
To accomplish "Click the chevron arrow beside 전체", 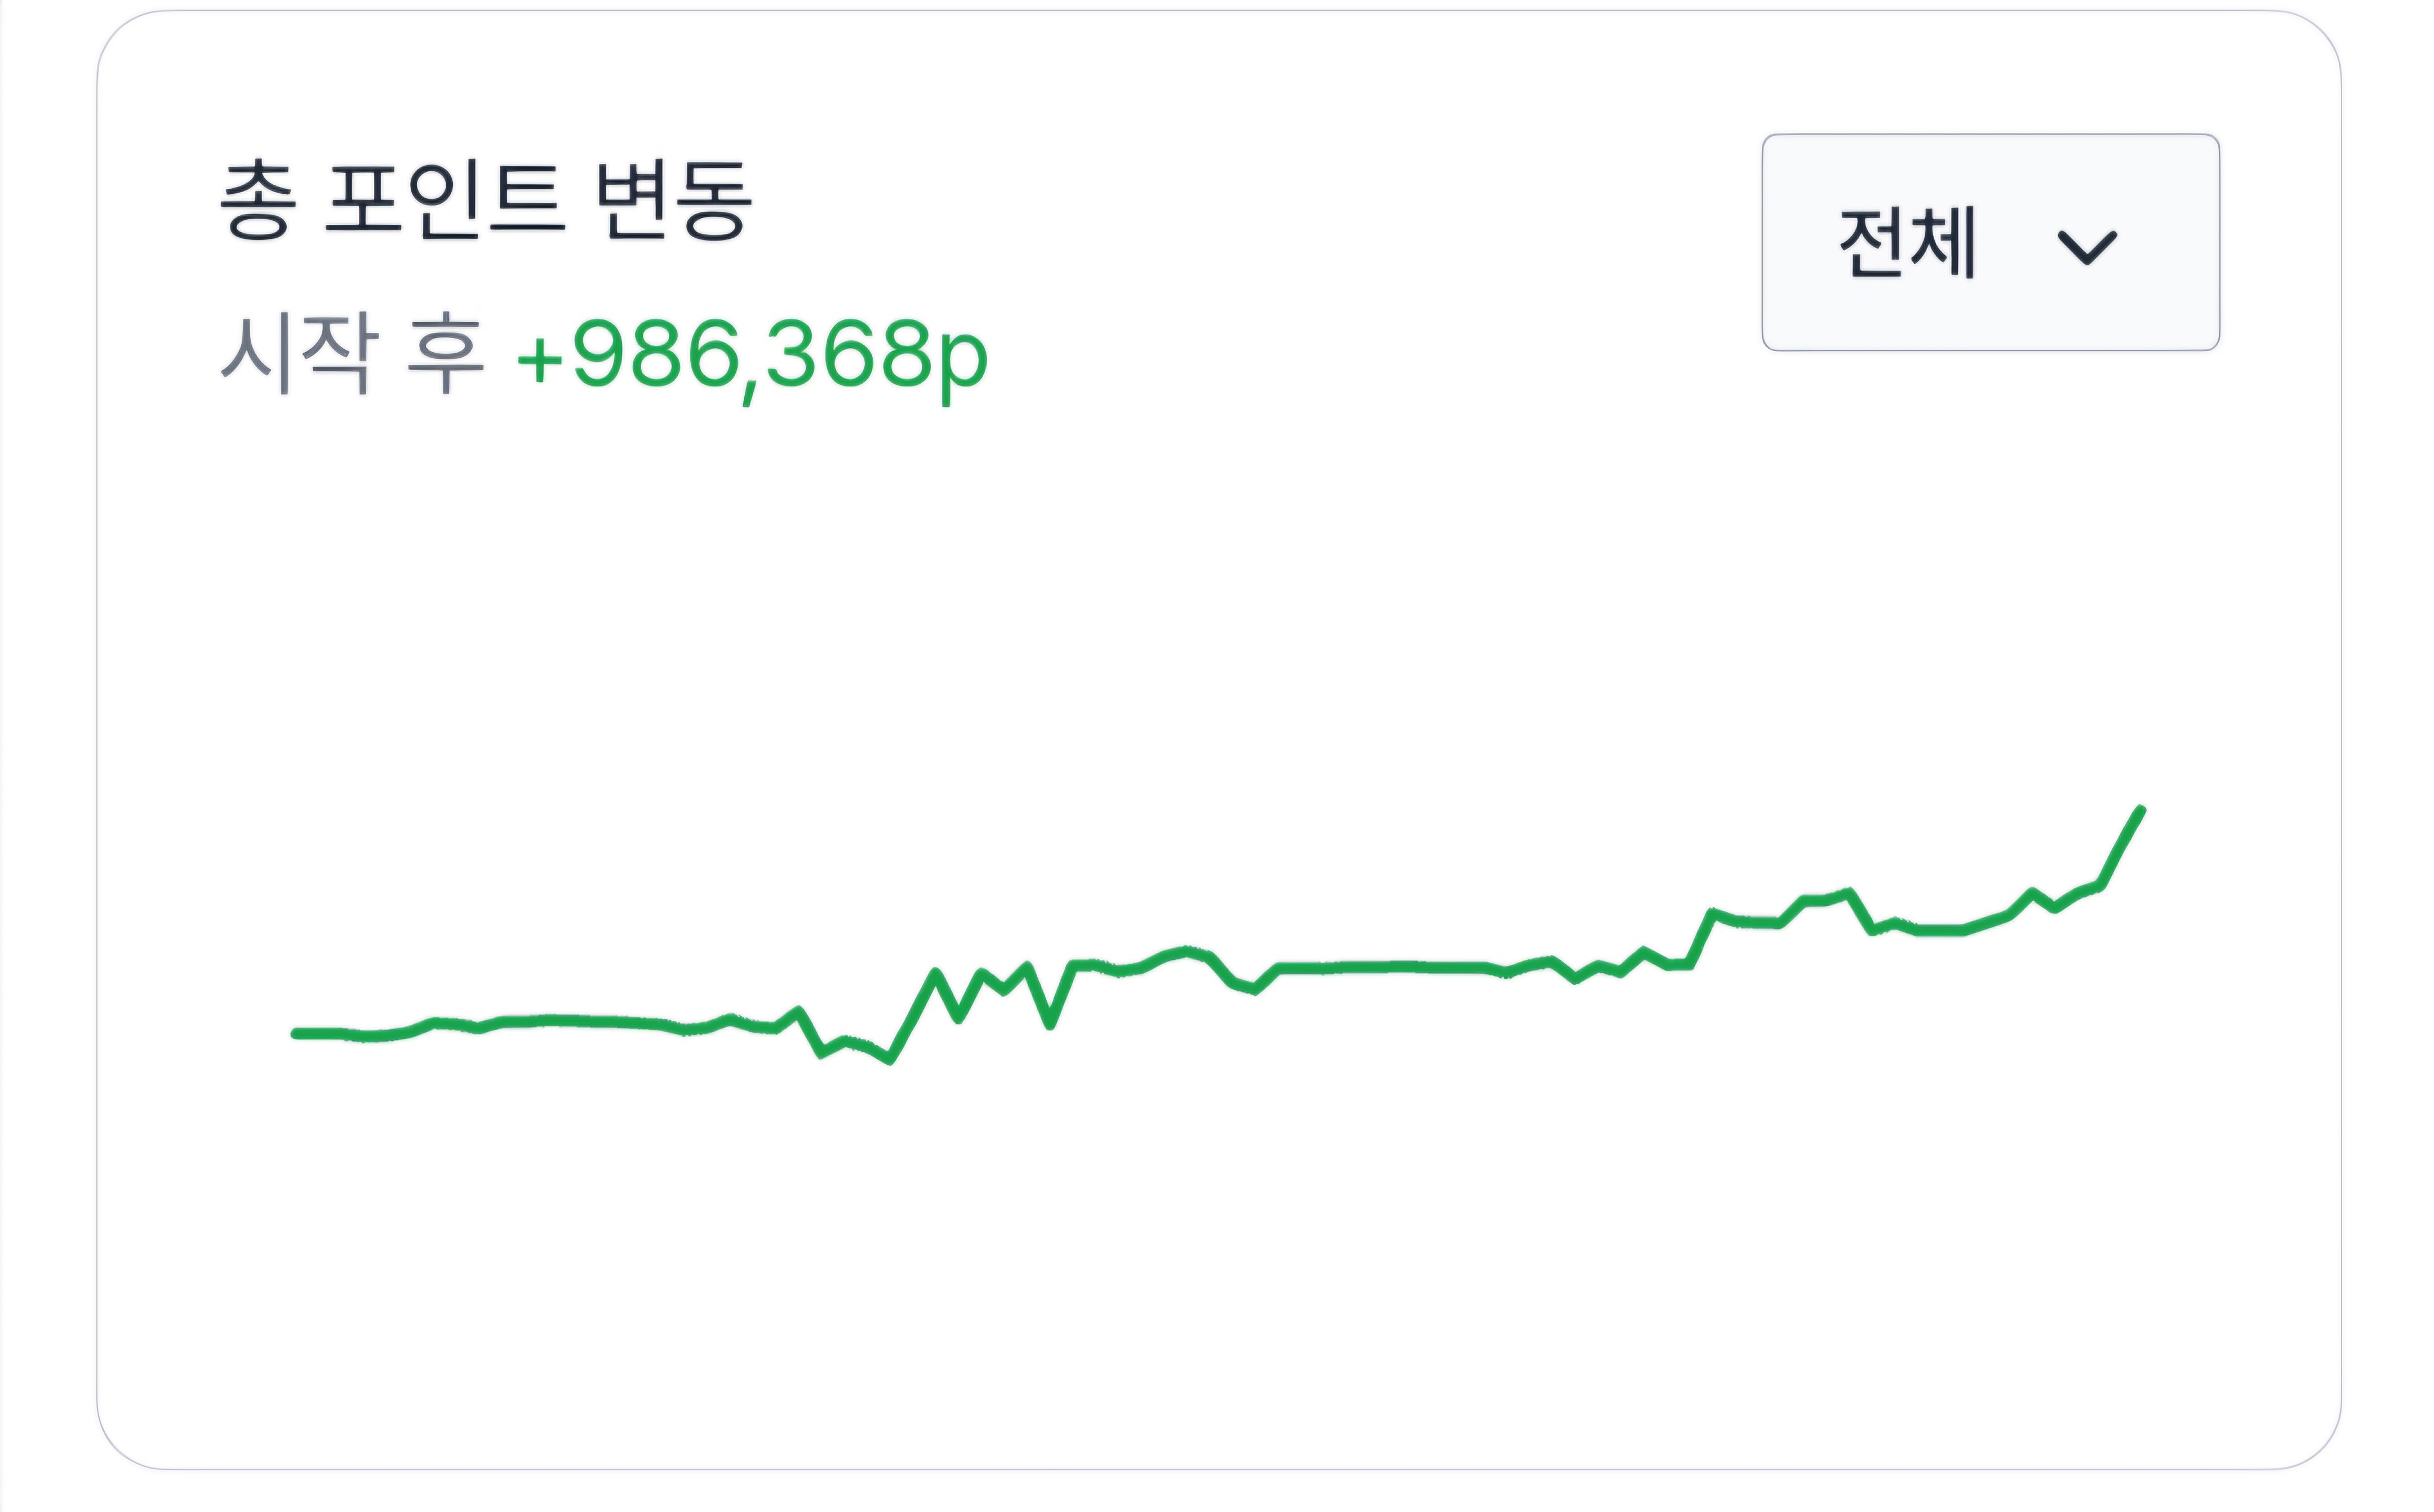I will [x=2086, y=246].
